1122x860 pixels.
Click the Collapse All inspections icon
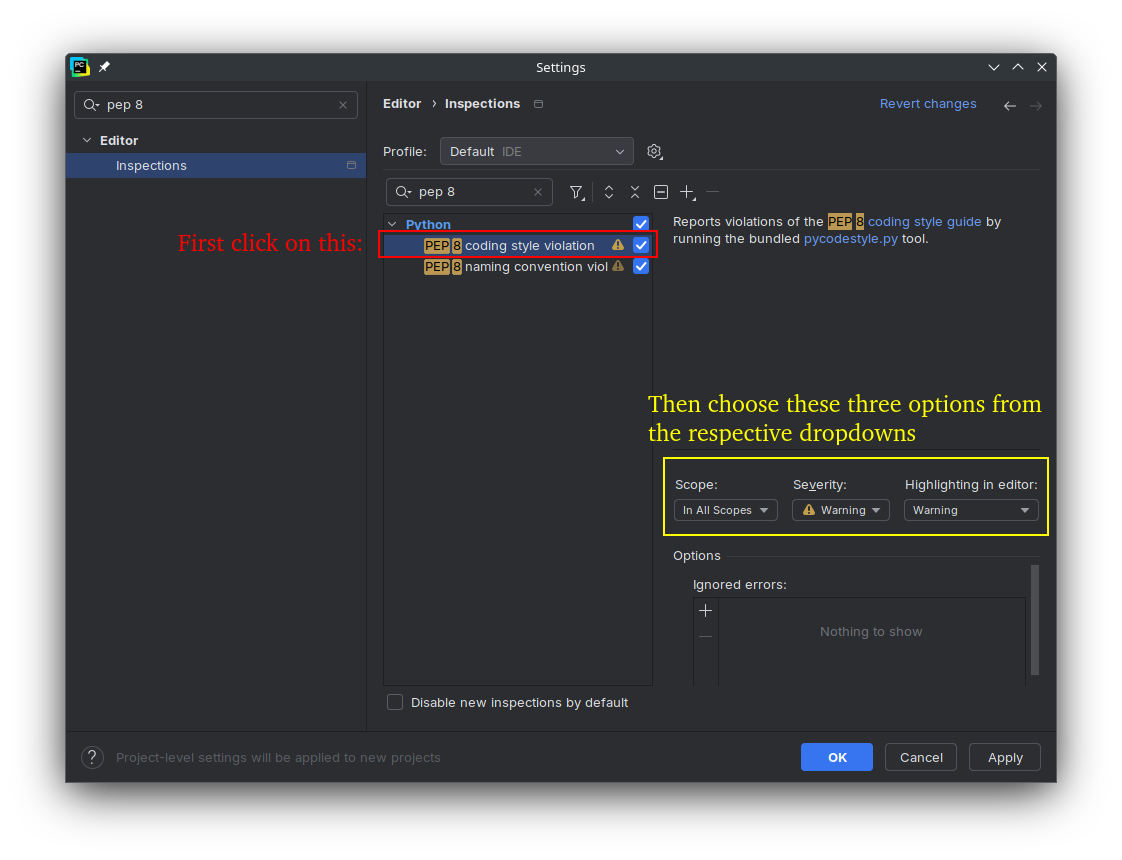point(635,192)
